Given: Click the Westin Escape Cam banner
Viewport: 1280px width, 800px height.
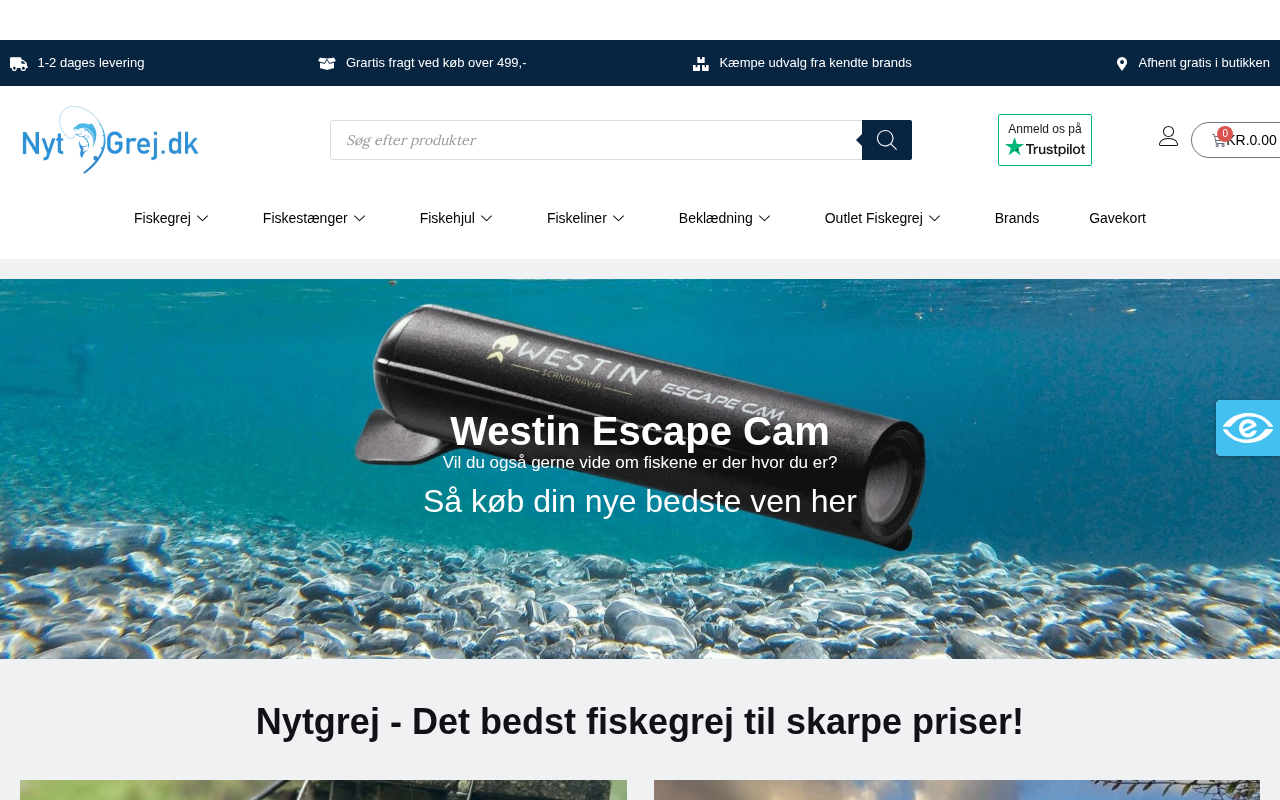Looking at the screenshot, I should 640,469.
